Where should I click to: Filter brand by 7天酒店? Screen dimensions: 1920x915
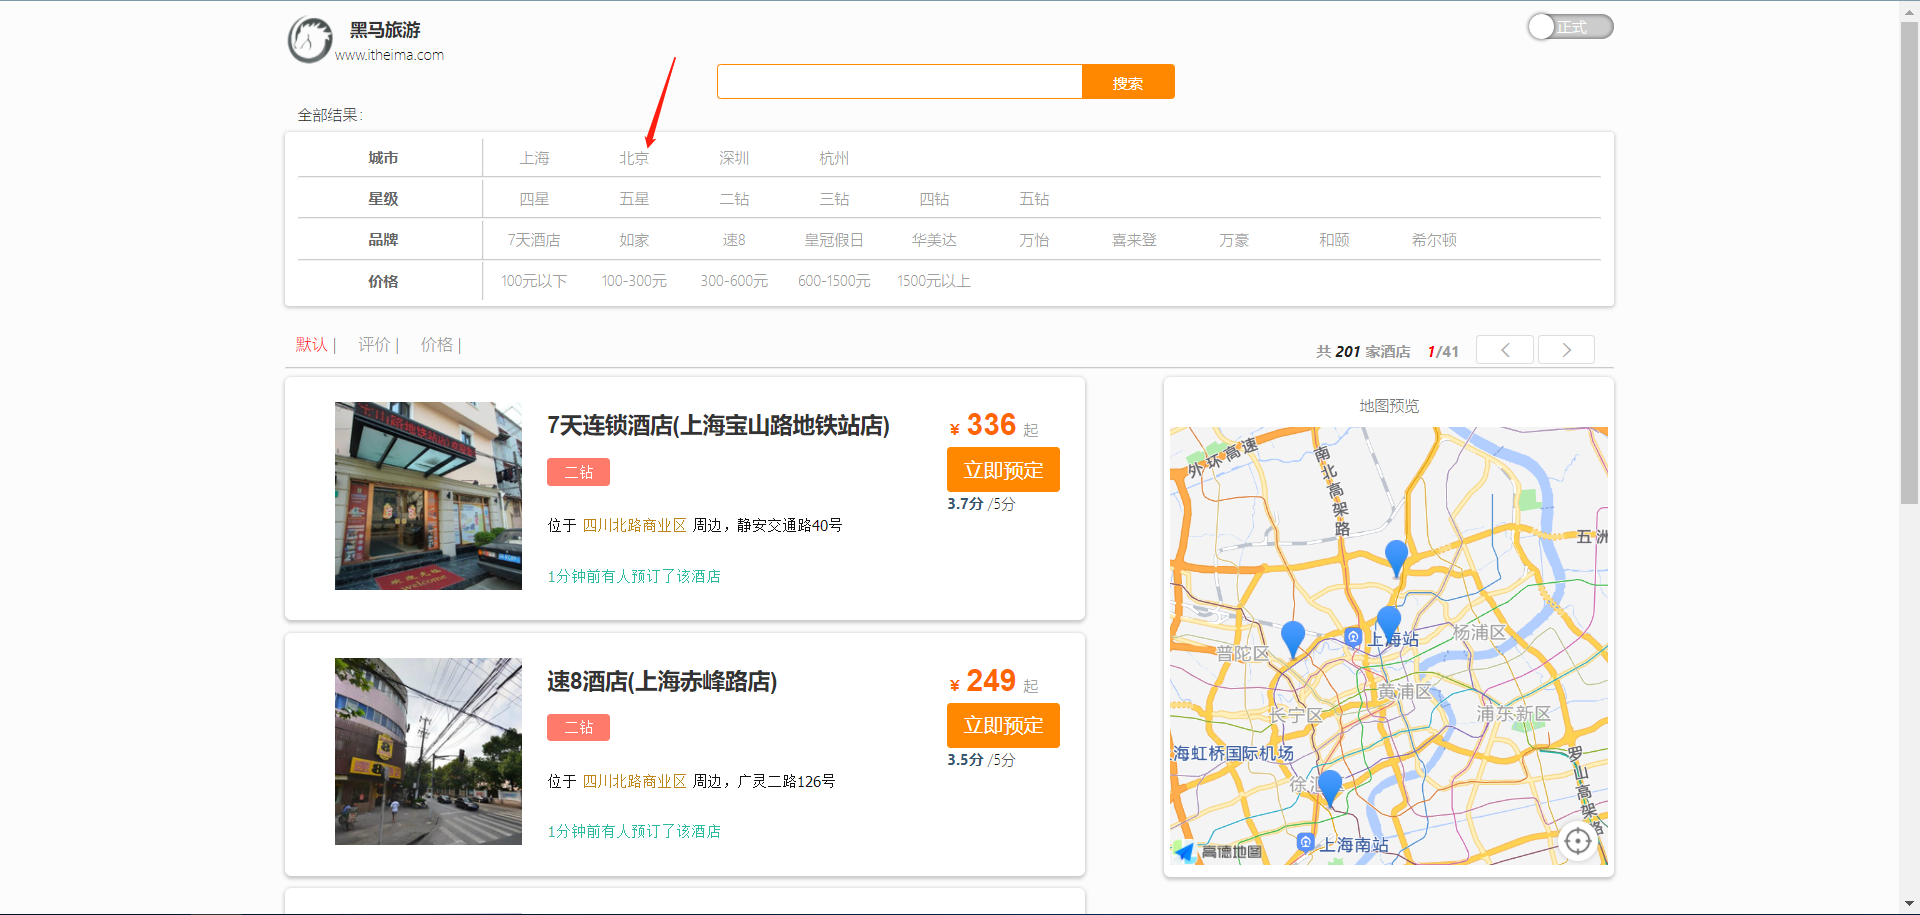[534, 240]
